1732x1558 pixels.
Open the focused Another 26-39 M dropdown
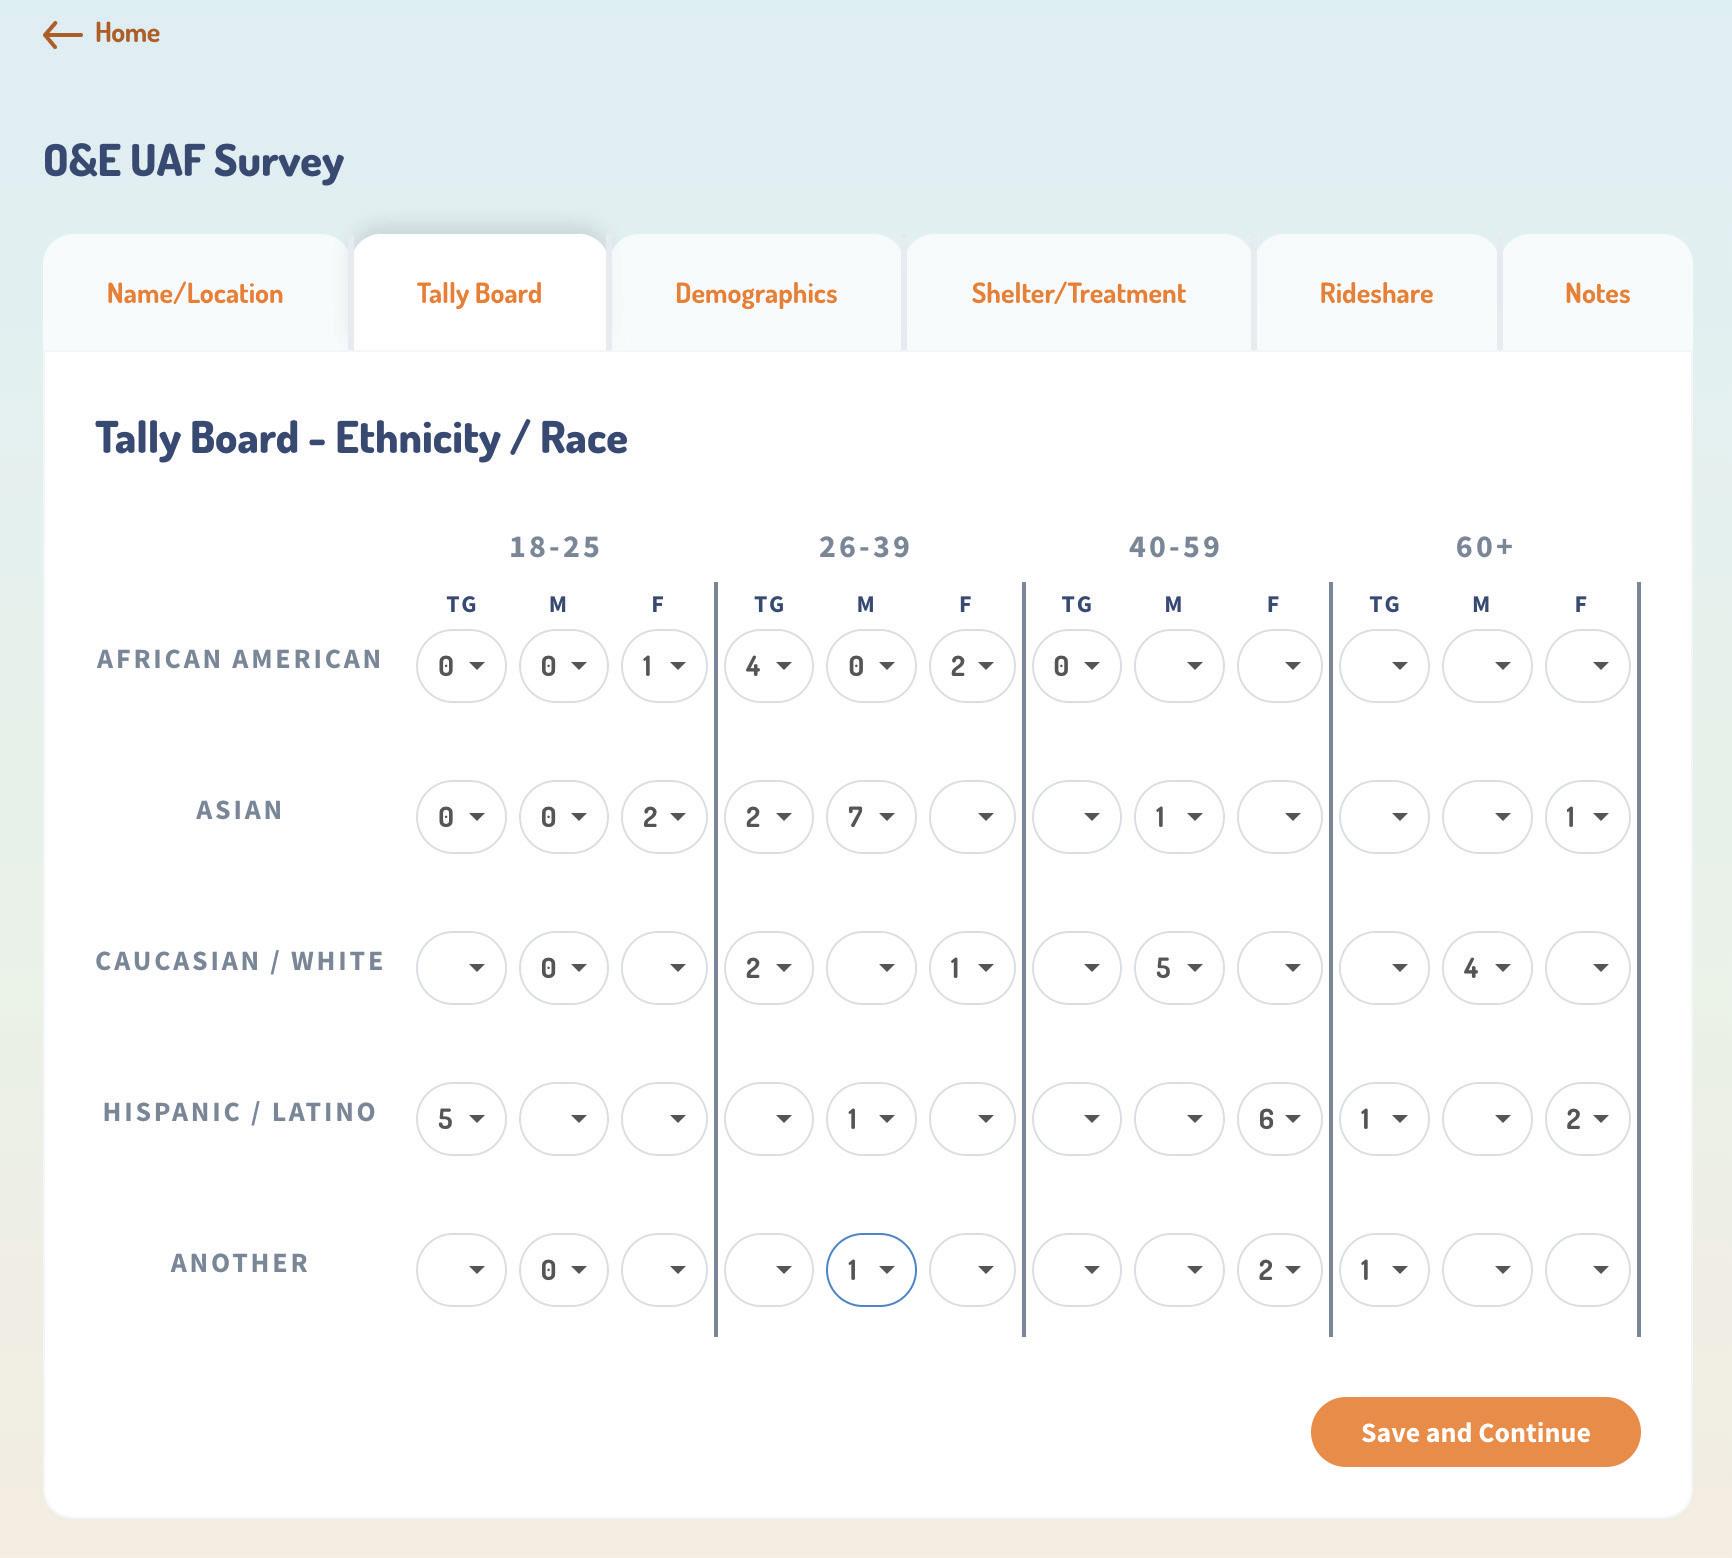pyautogui.click(x=871, y=1270)
